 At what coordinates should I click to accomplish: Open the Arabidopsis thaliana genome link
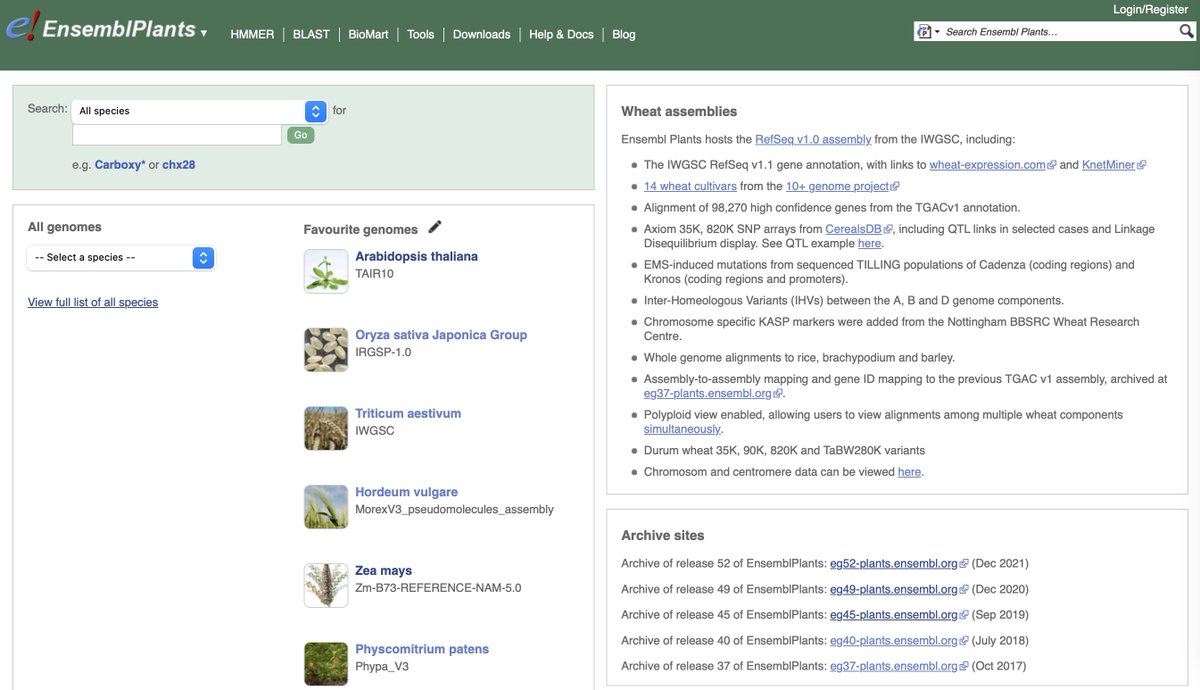tap(416, 257)
